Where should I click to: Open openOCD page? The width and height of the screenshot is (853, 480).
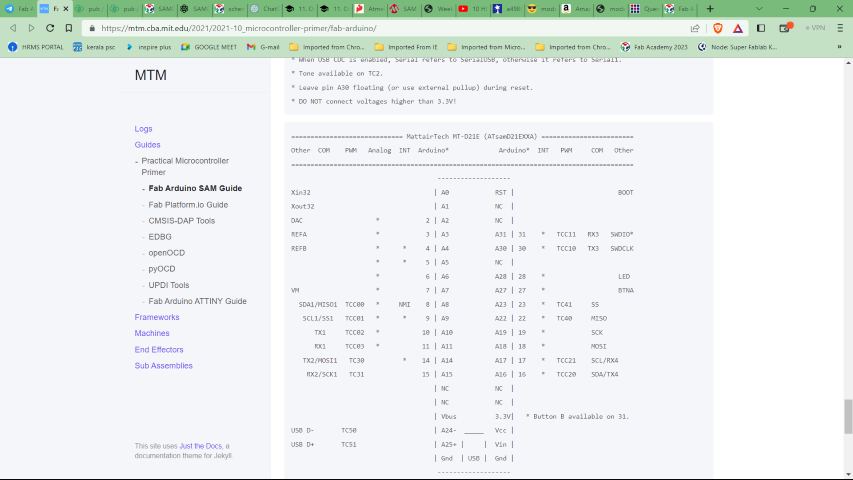click(x=166, y=253)
